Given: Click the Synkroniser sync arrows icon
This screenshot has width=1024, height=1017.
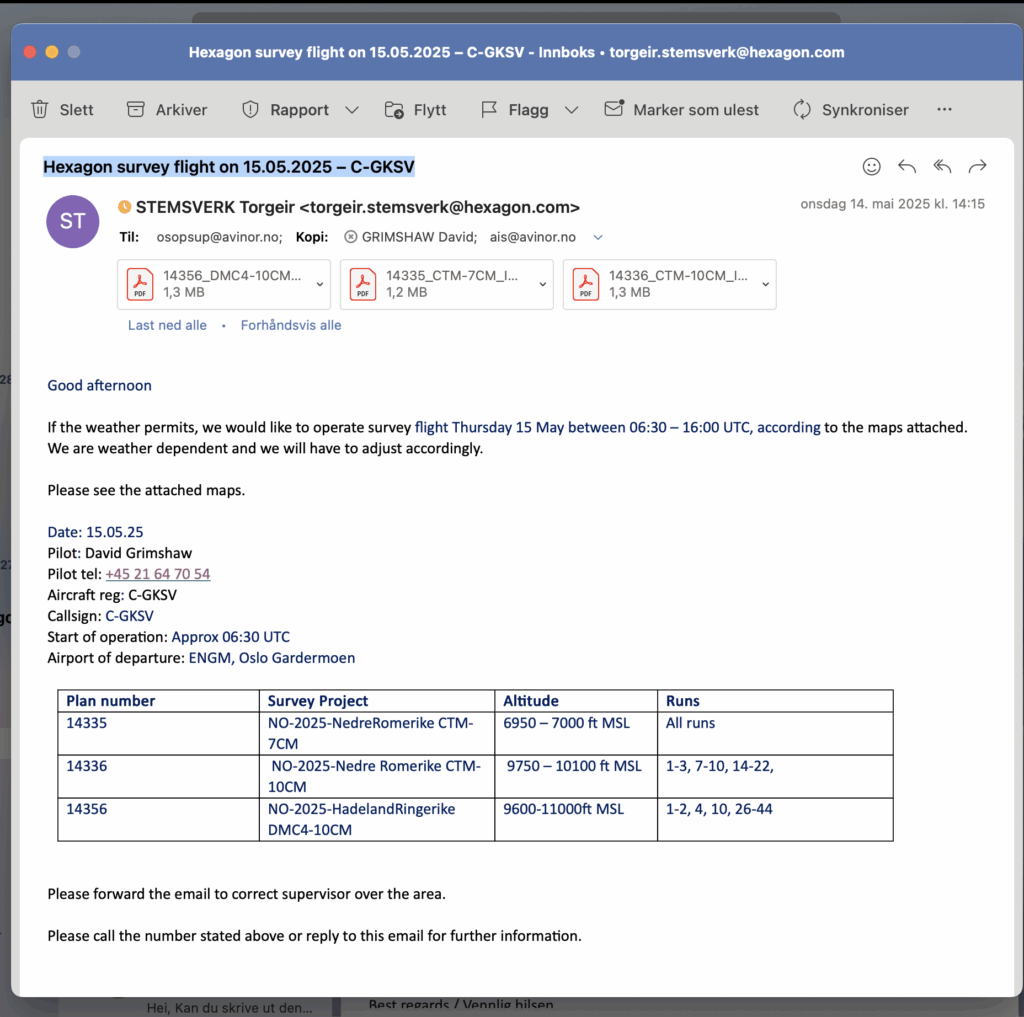Looking at the screenshot, I should click(x=802, y=109).
